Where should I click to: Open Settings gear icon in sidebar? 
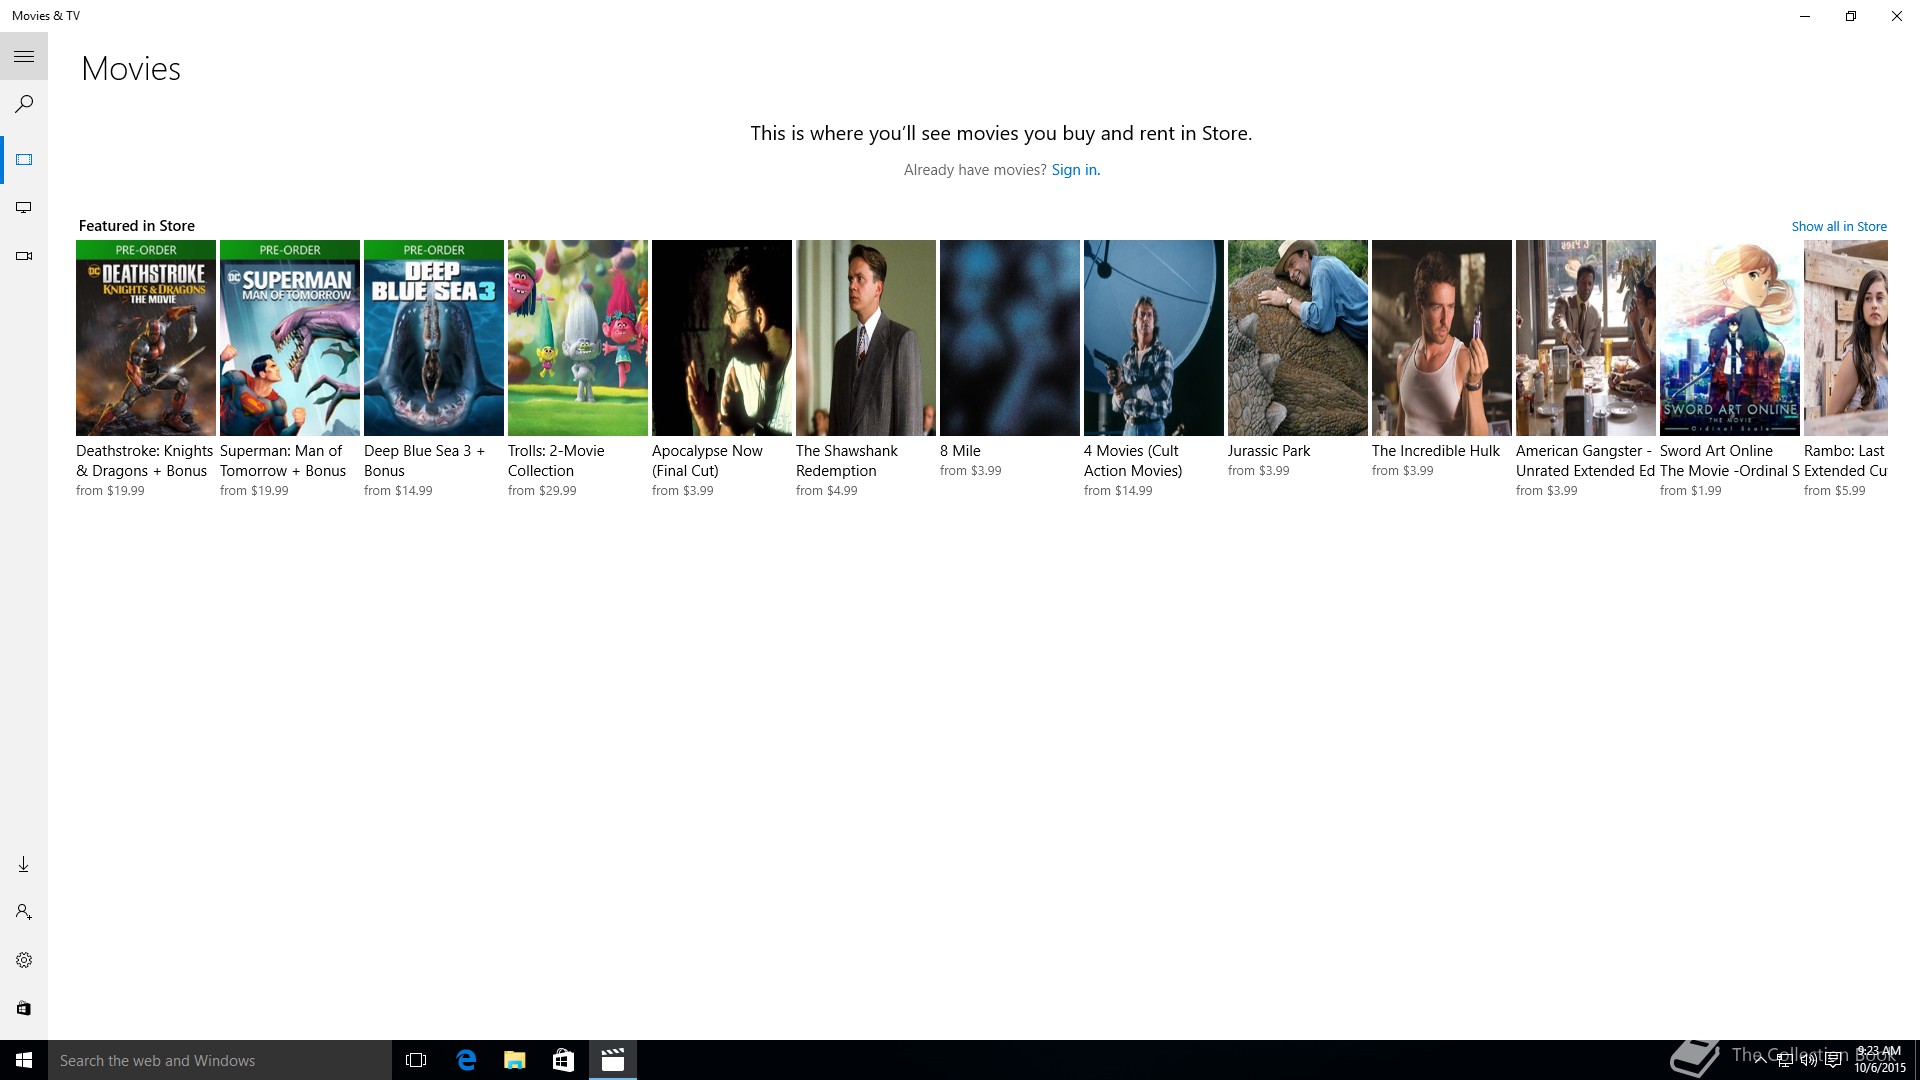pos(24,960)
